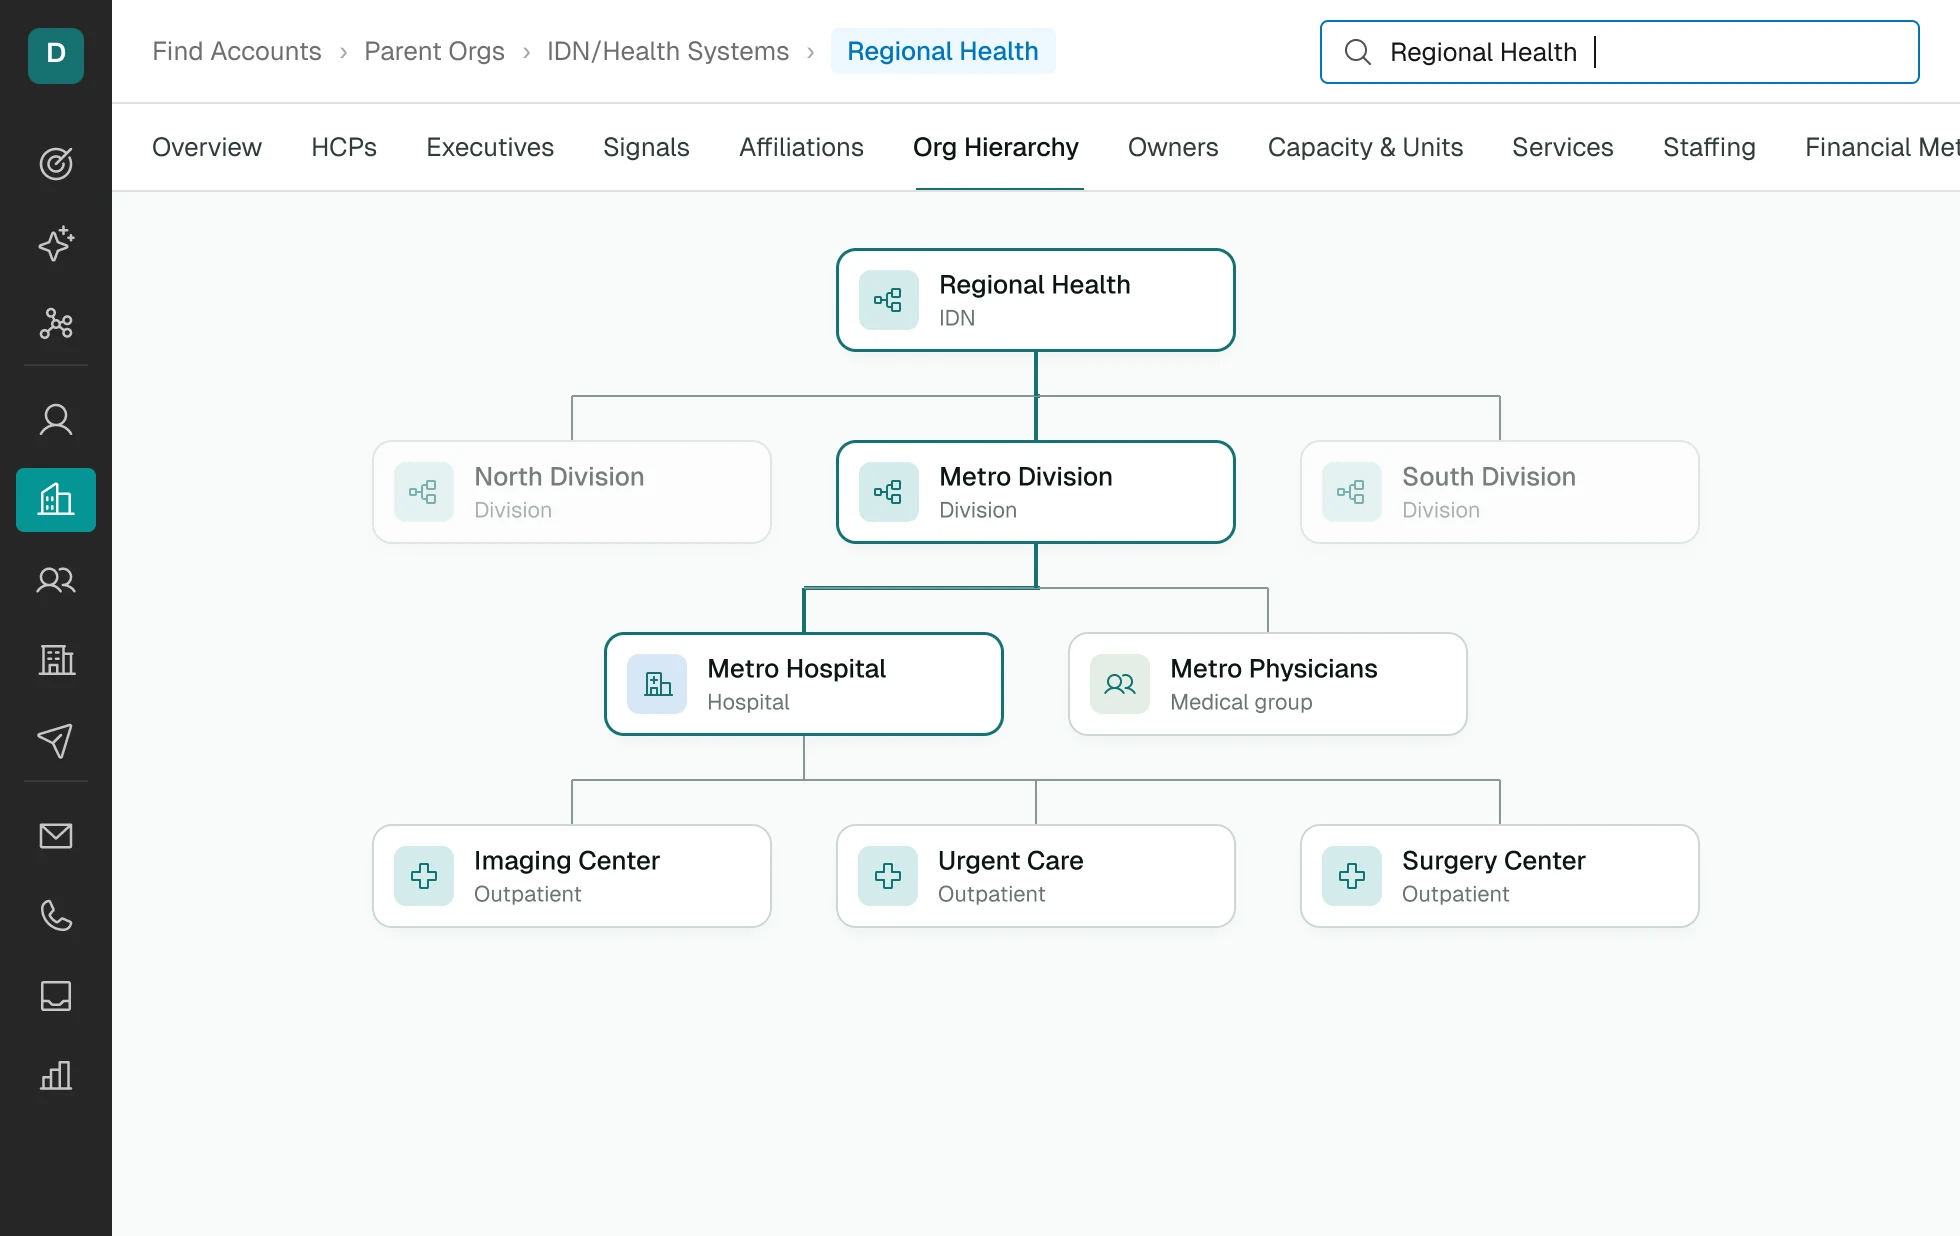Open the single person profile icon in sidebar
1960x1236 pixels.
pyautogui.click(x=56, y=419)
